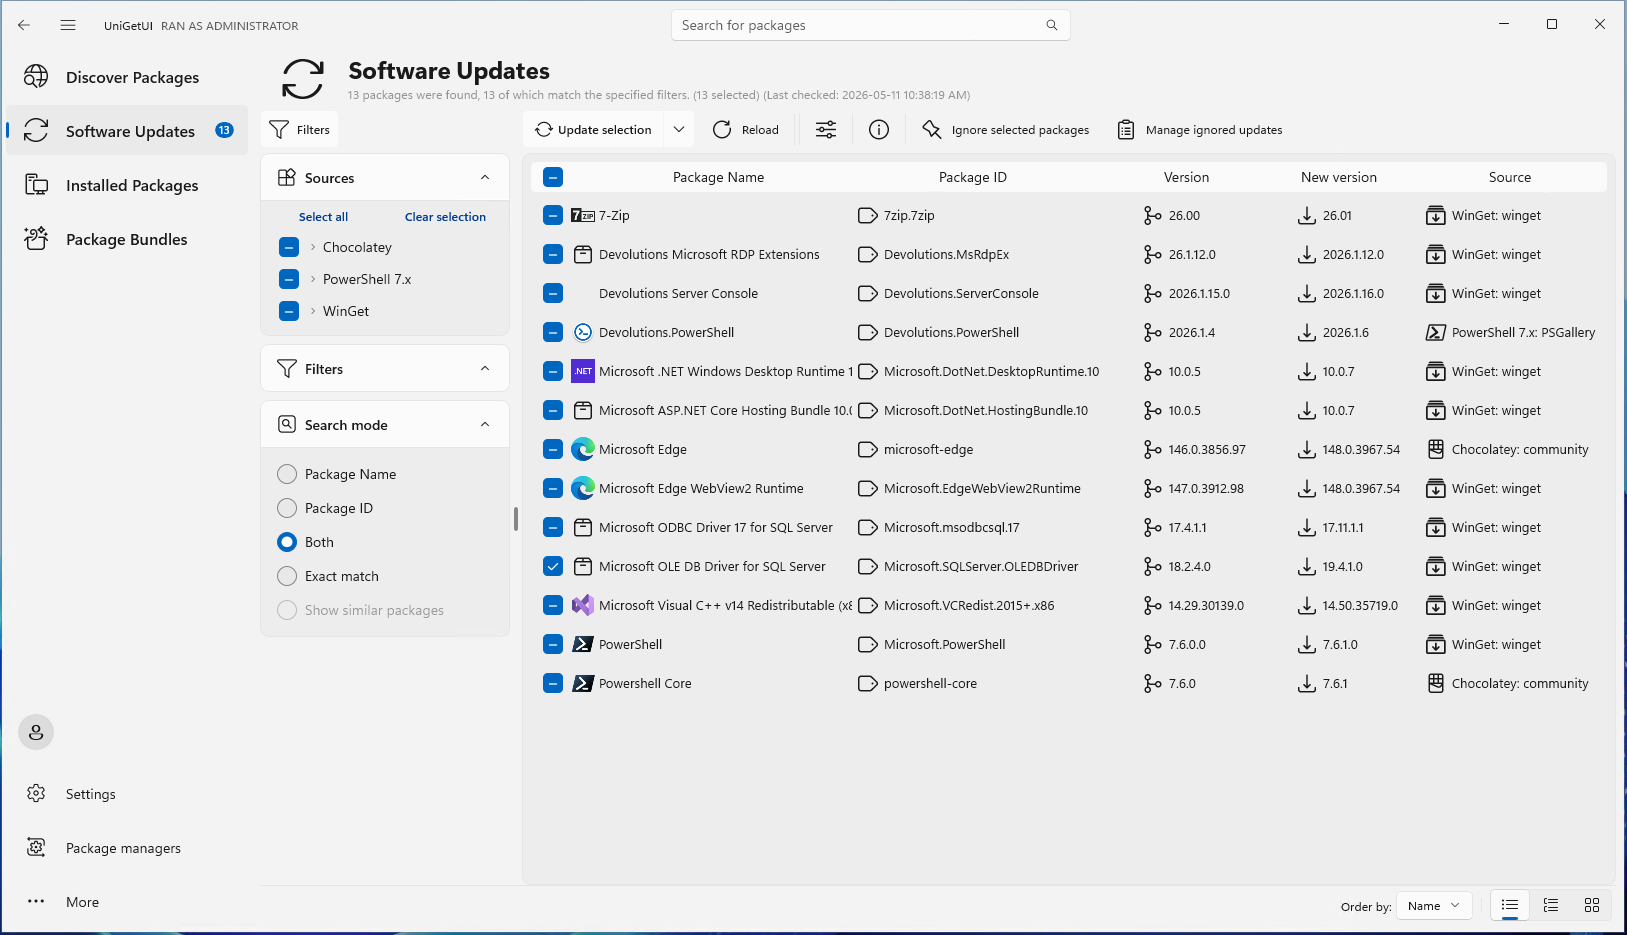Open Package managers page
Image resolution: width=1627 pixels, height=935 pixels.
127,848
